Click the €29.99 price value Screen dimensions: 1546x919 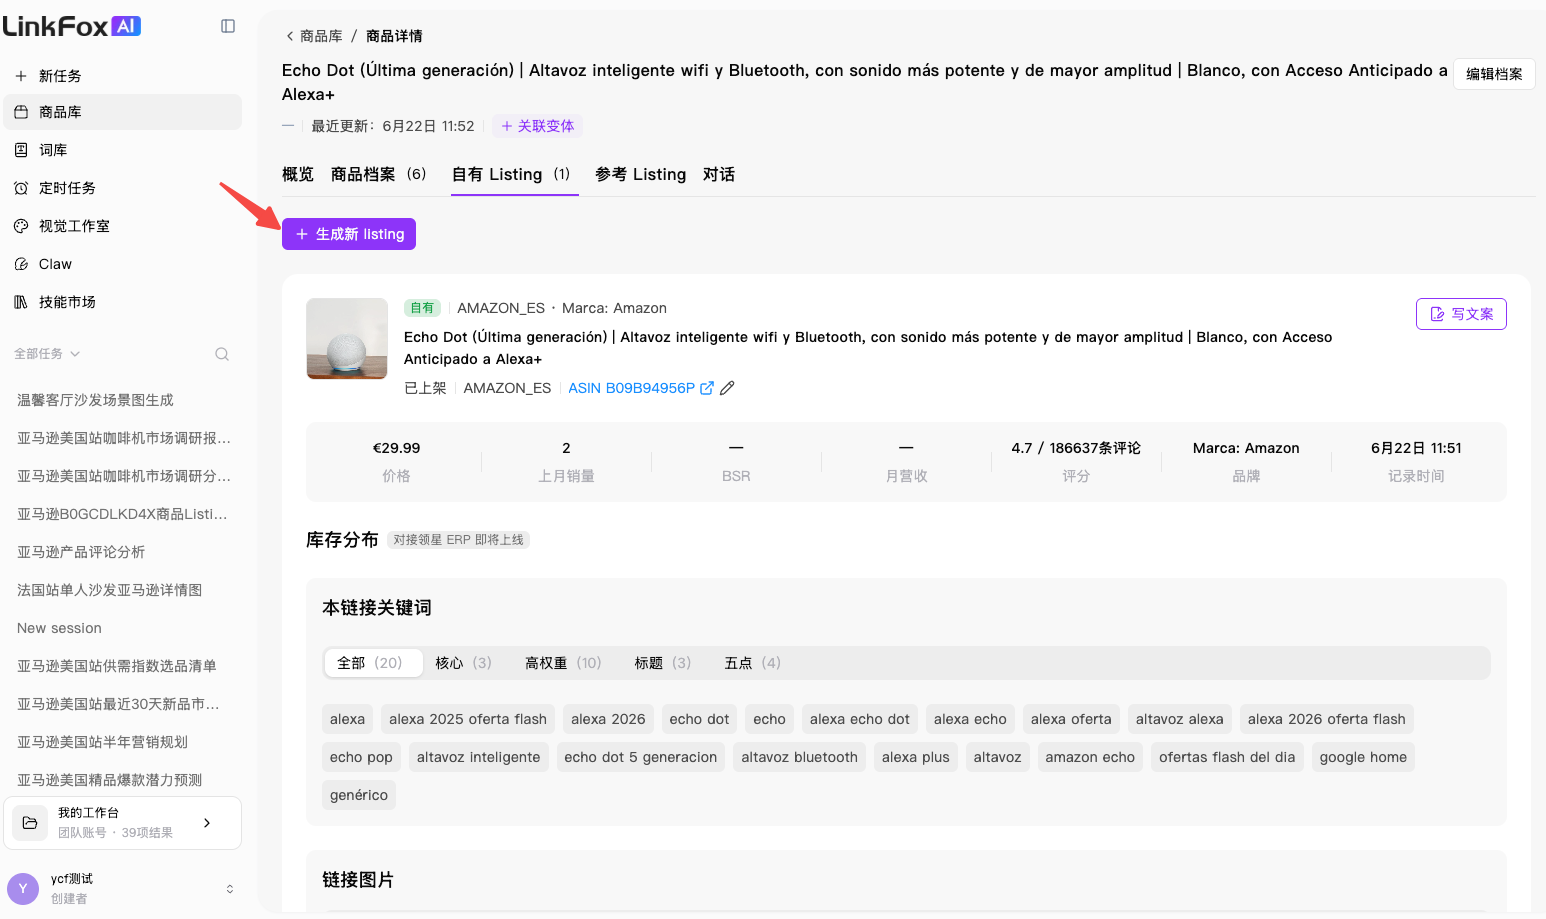coord(396,448)
